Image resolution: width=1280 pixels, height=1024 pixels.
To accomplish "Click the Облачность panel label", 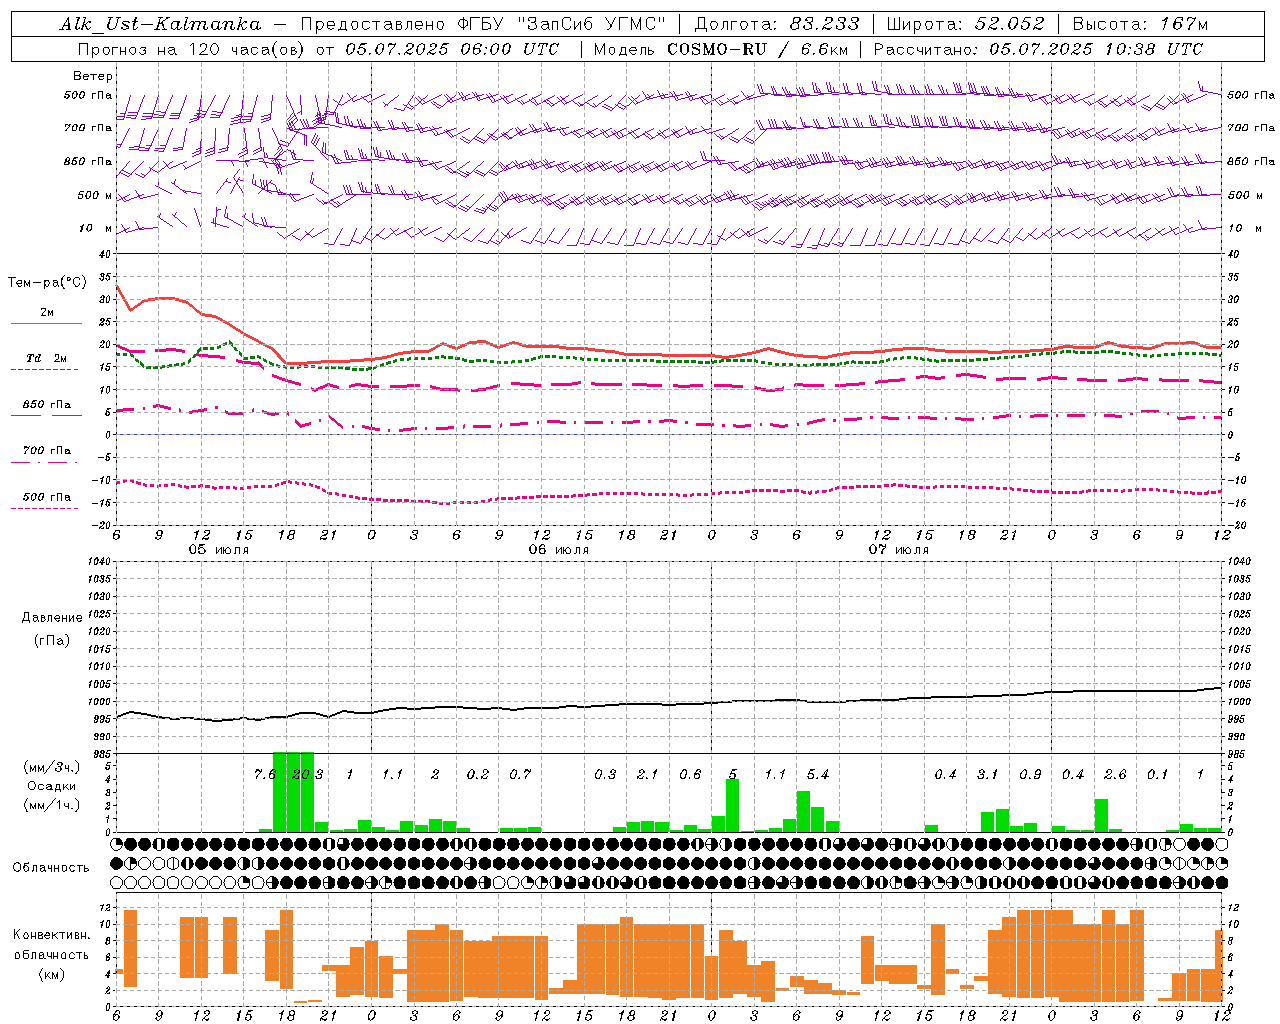I will click(51, 867).
